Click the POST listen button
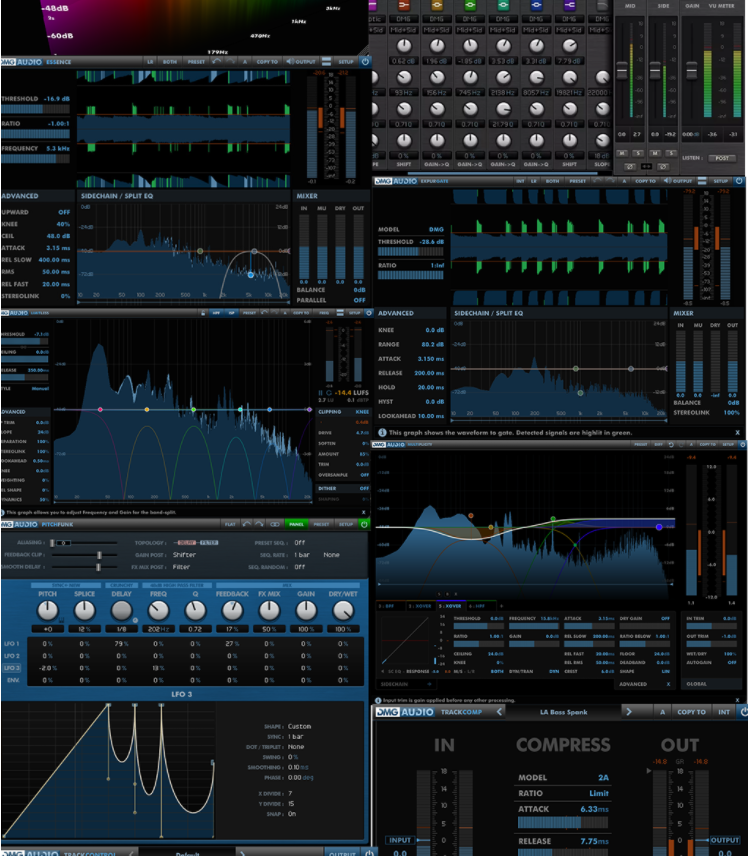 (722, 158)
